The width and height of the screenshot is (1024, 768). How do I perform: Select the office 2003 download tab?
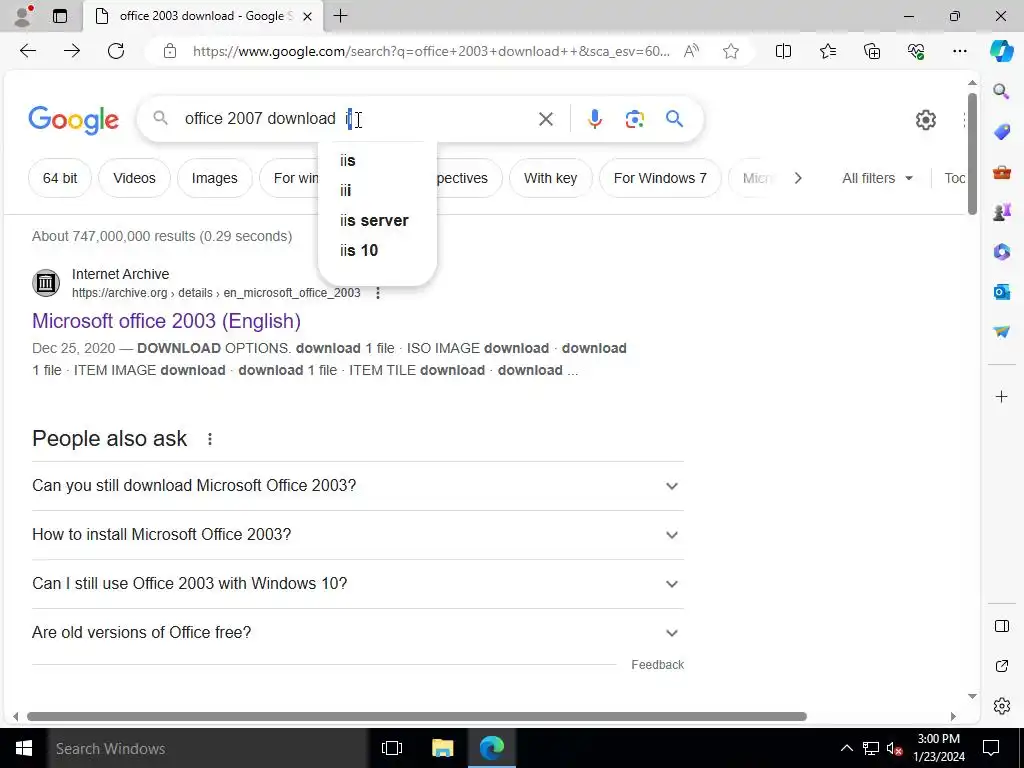(x=202, y=16)
